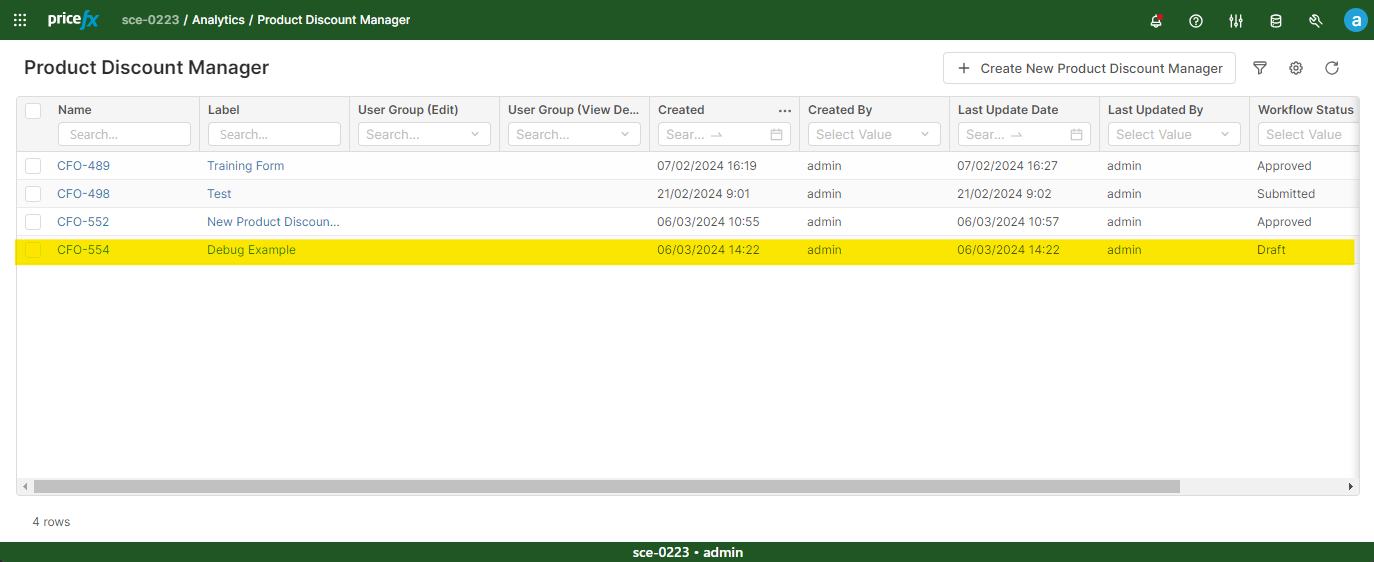Open Created By Select Value dropdown
Screen dimensions: 1374x562
(874, 134)
